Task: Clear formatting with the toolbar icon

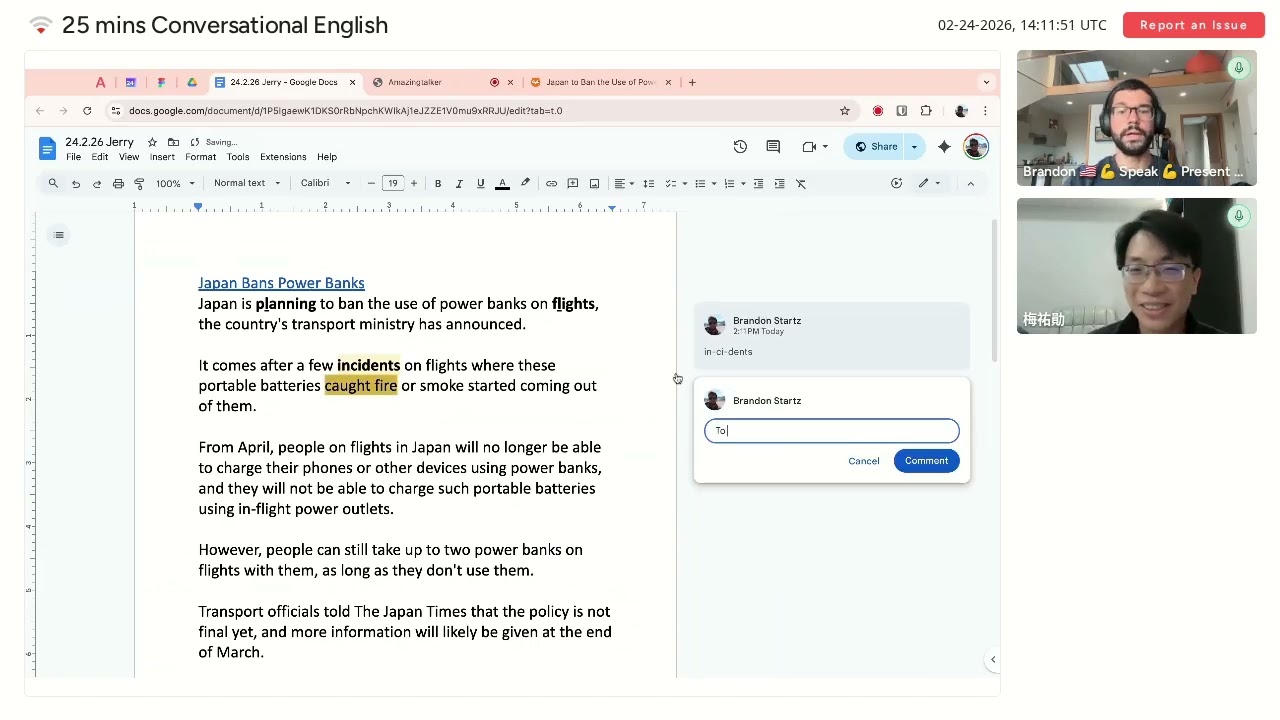Action: (801, 183)
